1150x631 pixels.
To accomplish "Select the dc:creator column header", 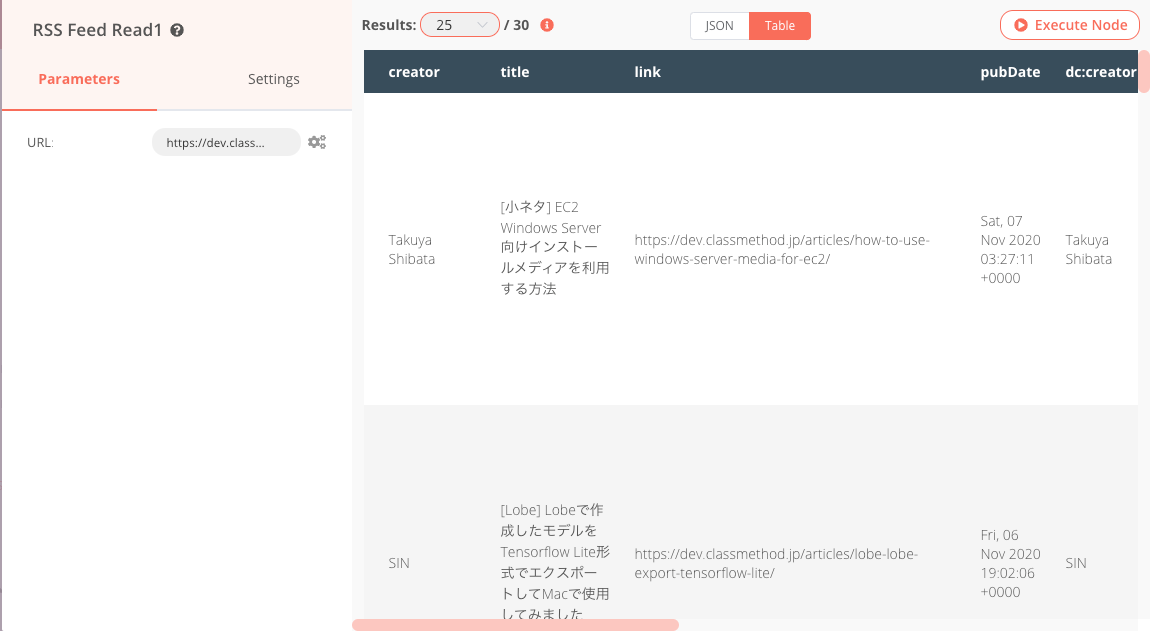I will (x=1101, y=72).
